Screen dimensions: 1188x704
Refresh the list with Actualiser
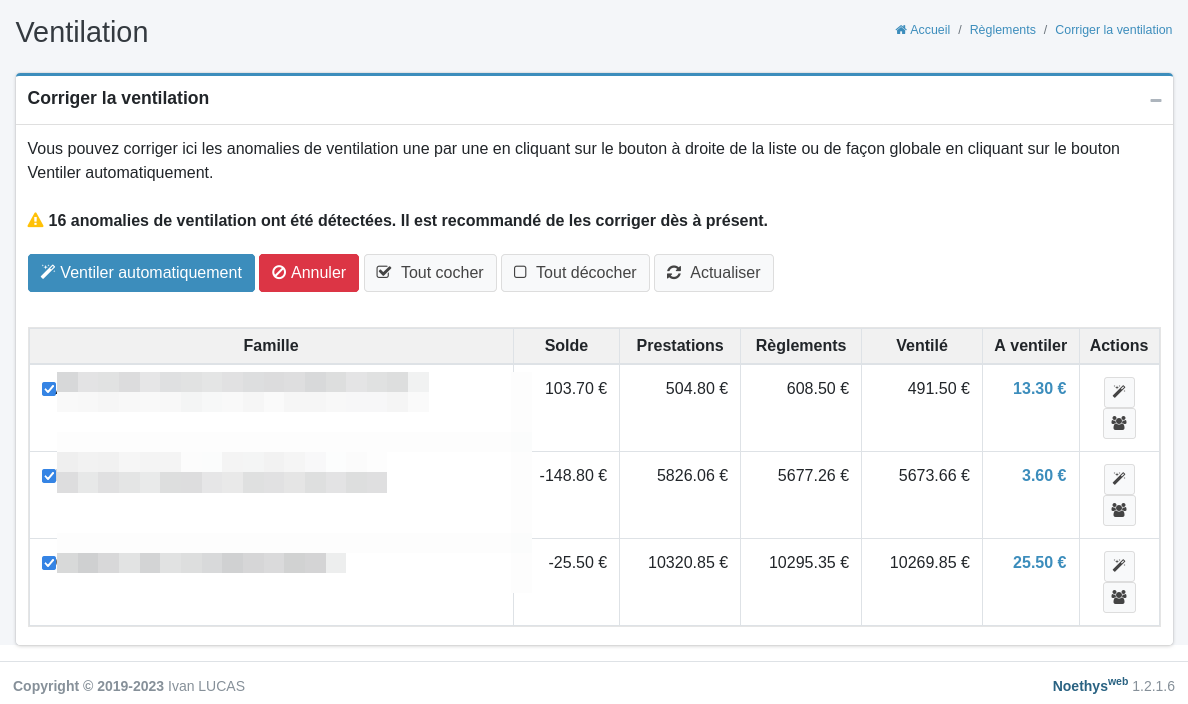(713, 273)
